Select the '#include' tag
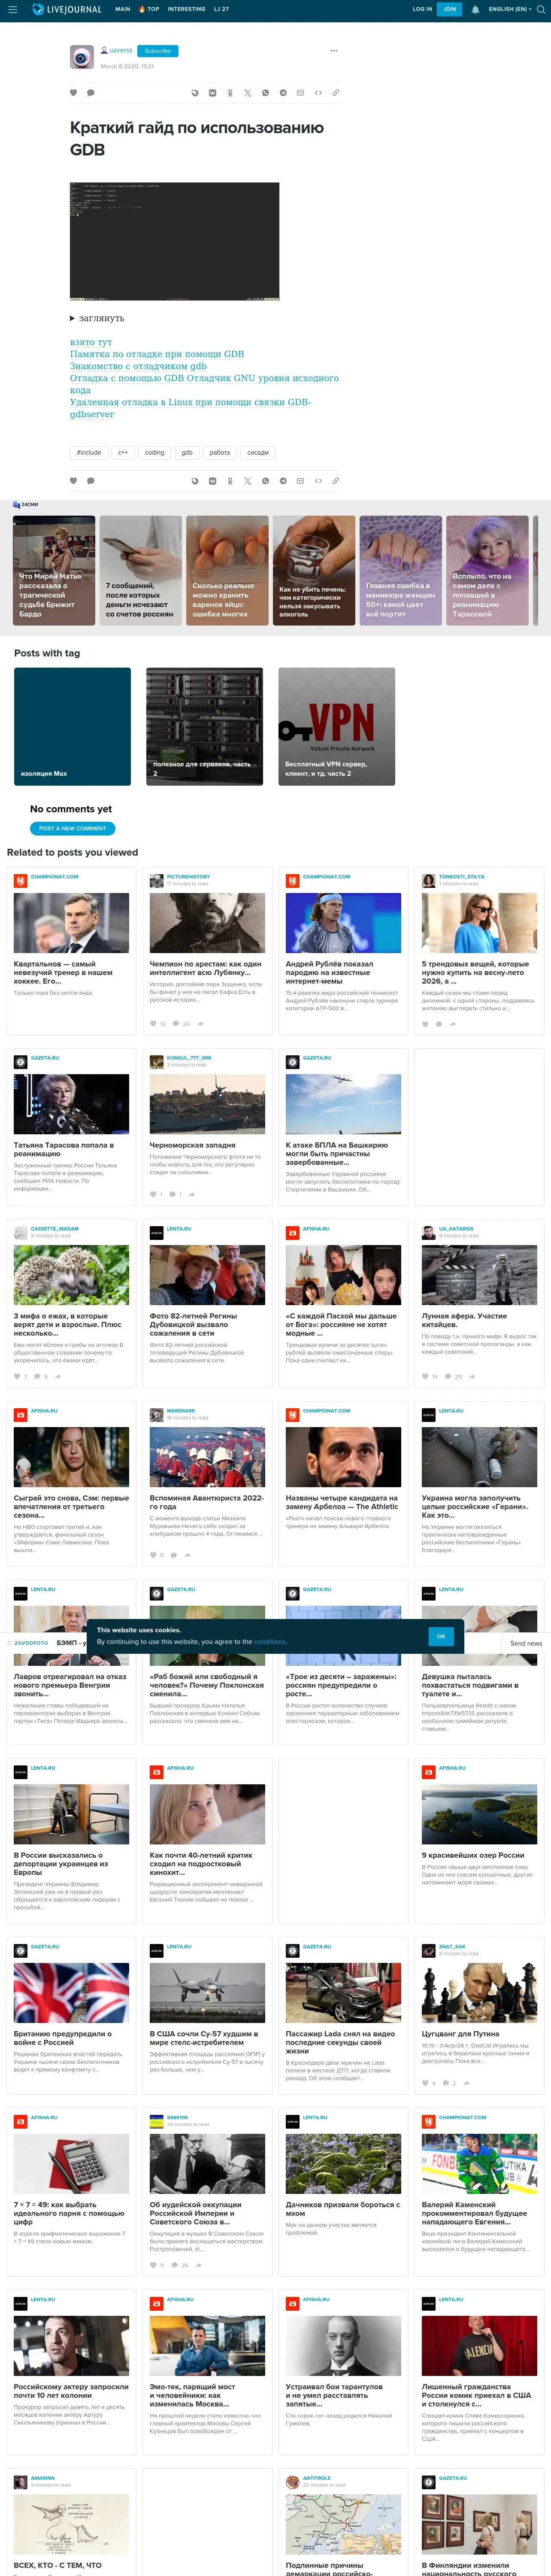Viewport: 551px width, 2576px height. click(89, 452)
